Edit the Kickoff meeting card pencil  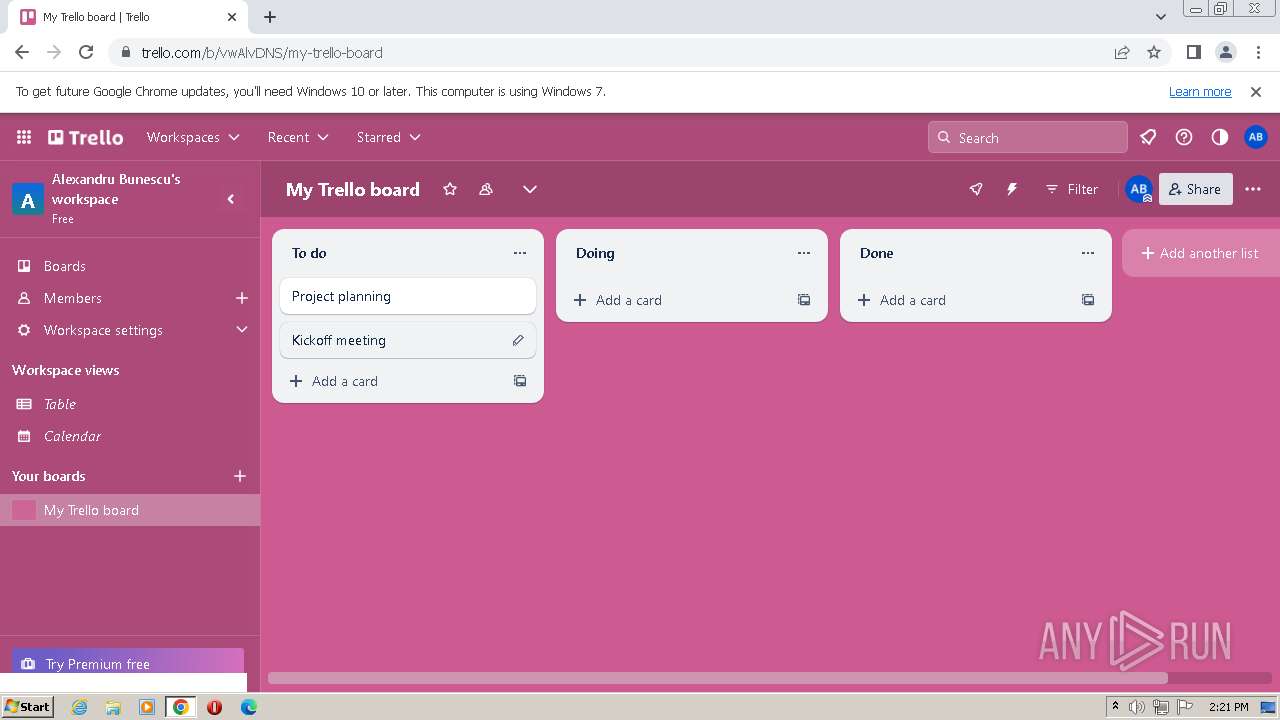(x=518, y=340)
